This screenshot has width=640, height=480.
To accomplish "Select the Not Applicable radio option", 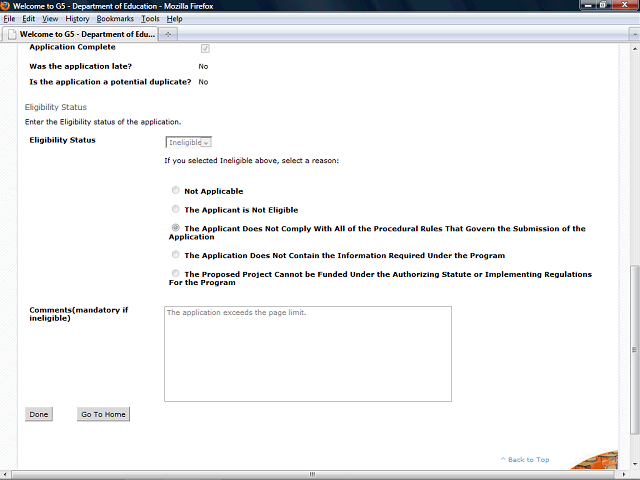I will tap(176, 190).
